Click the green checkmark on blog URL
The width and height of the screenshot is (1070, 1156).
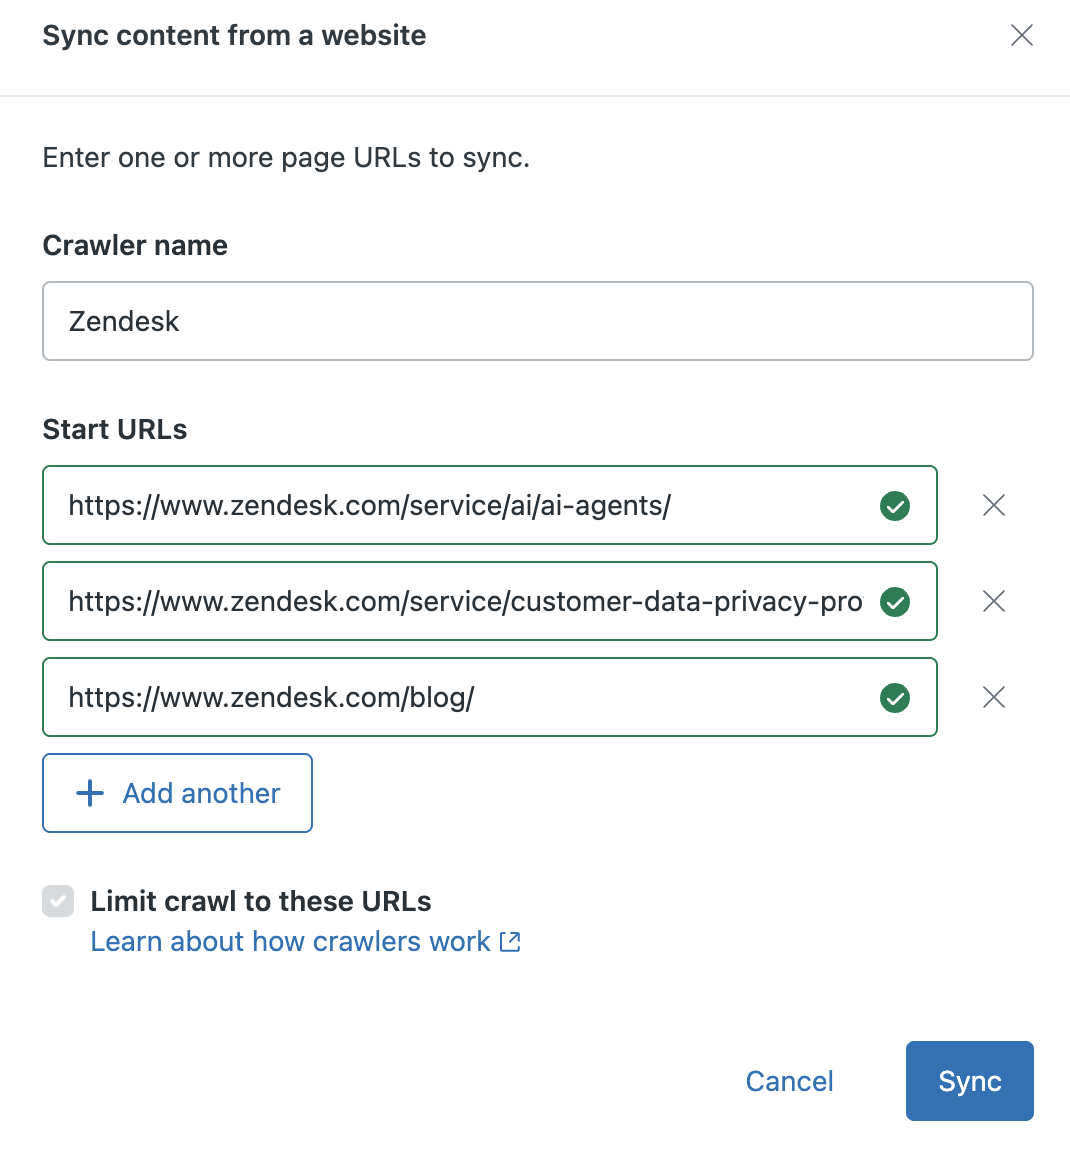tap(895, 698)
